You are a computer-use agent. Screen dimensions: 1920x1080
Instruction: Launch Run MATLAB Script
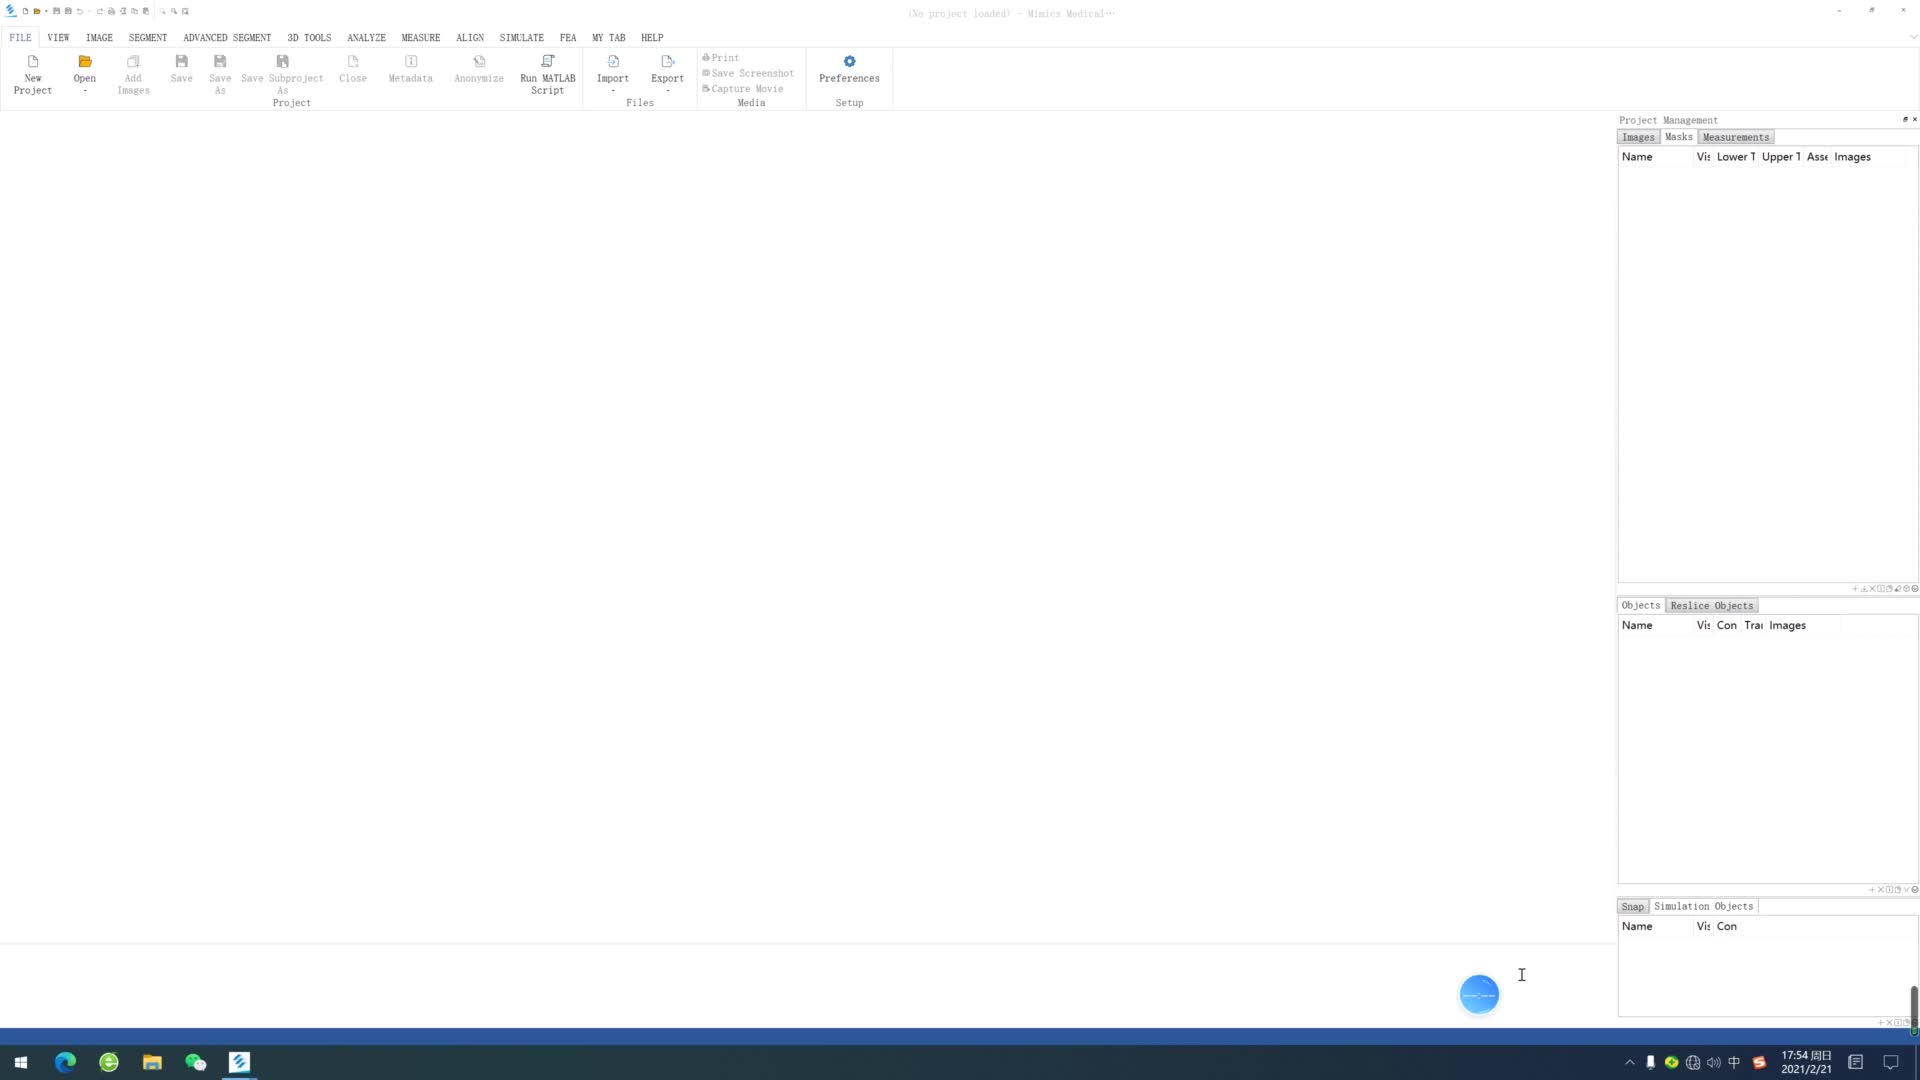(x=547, y=75)
